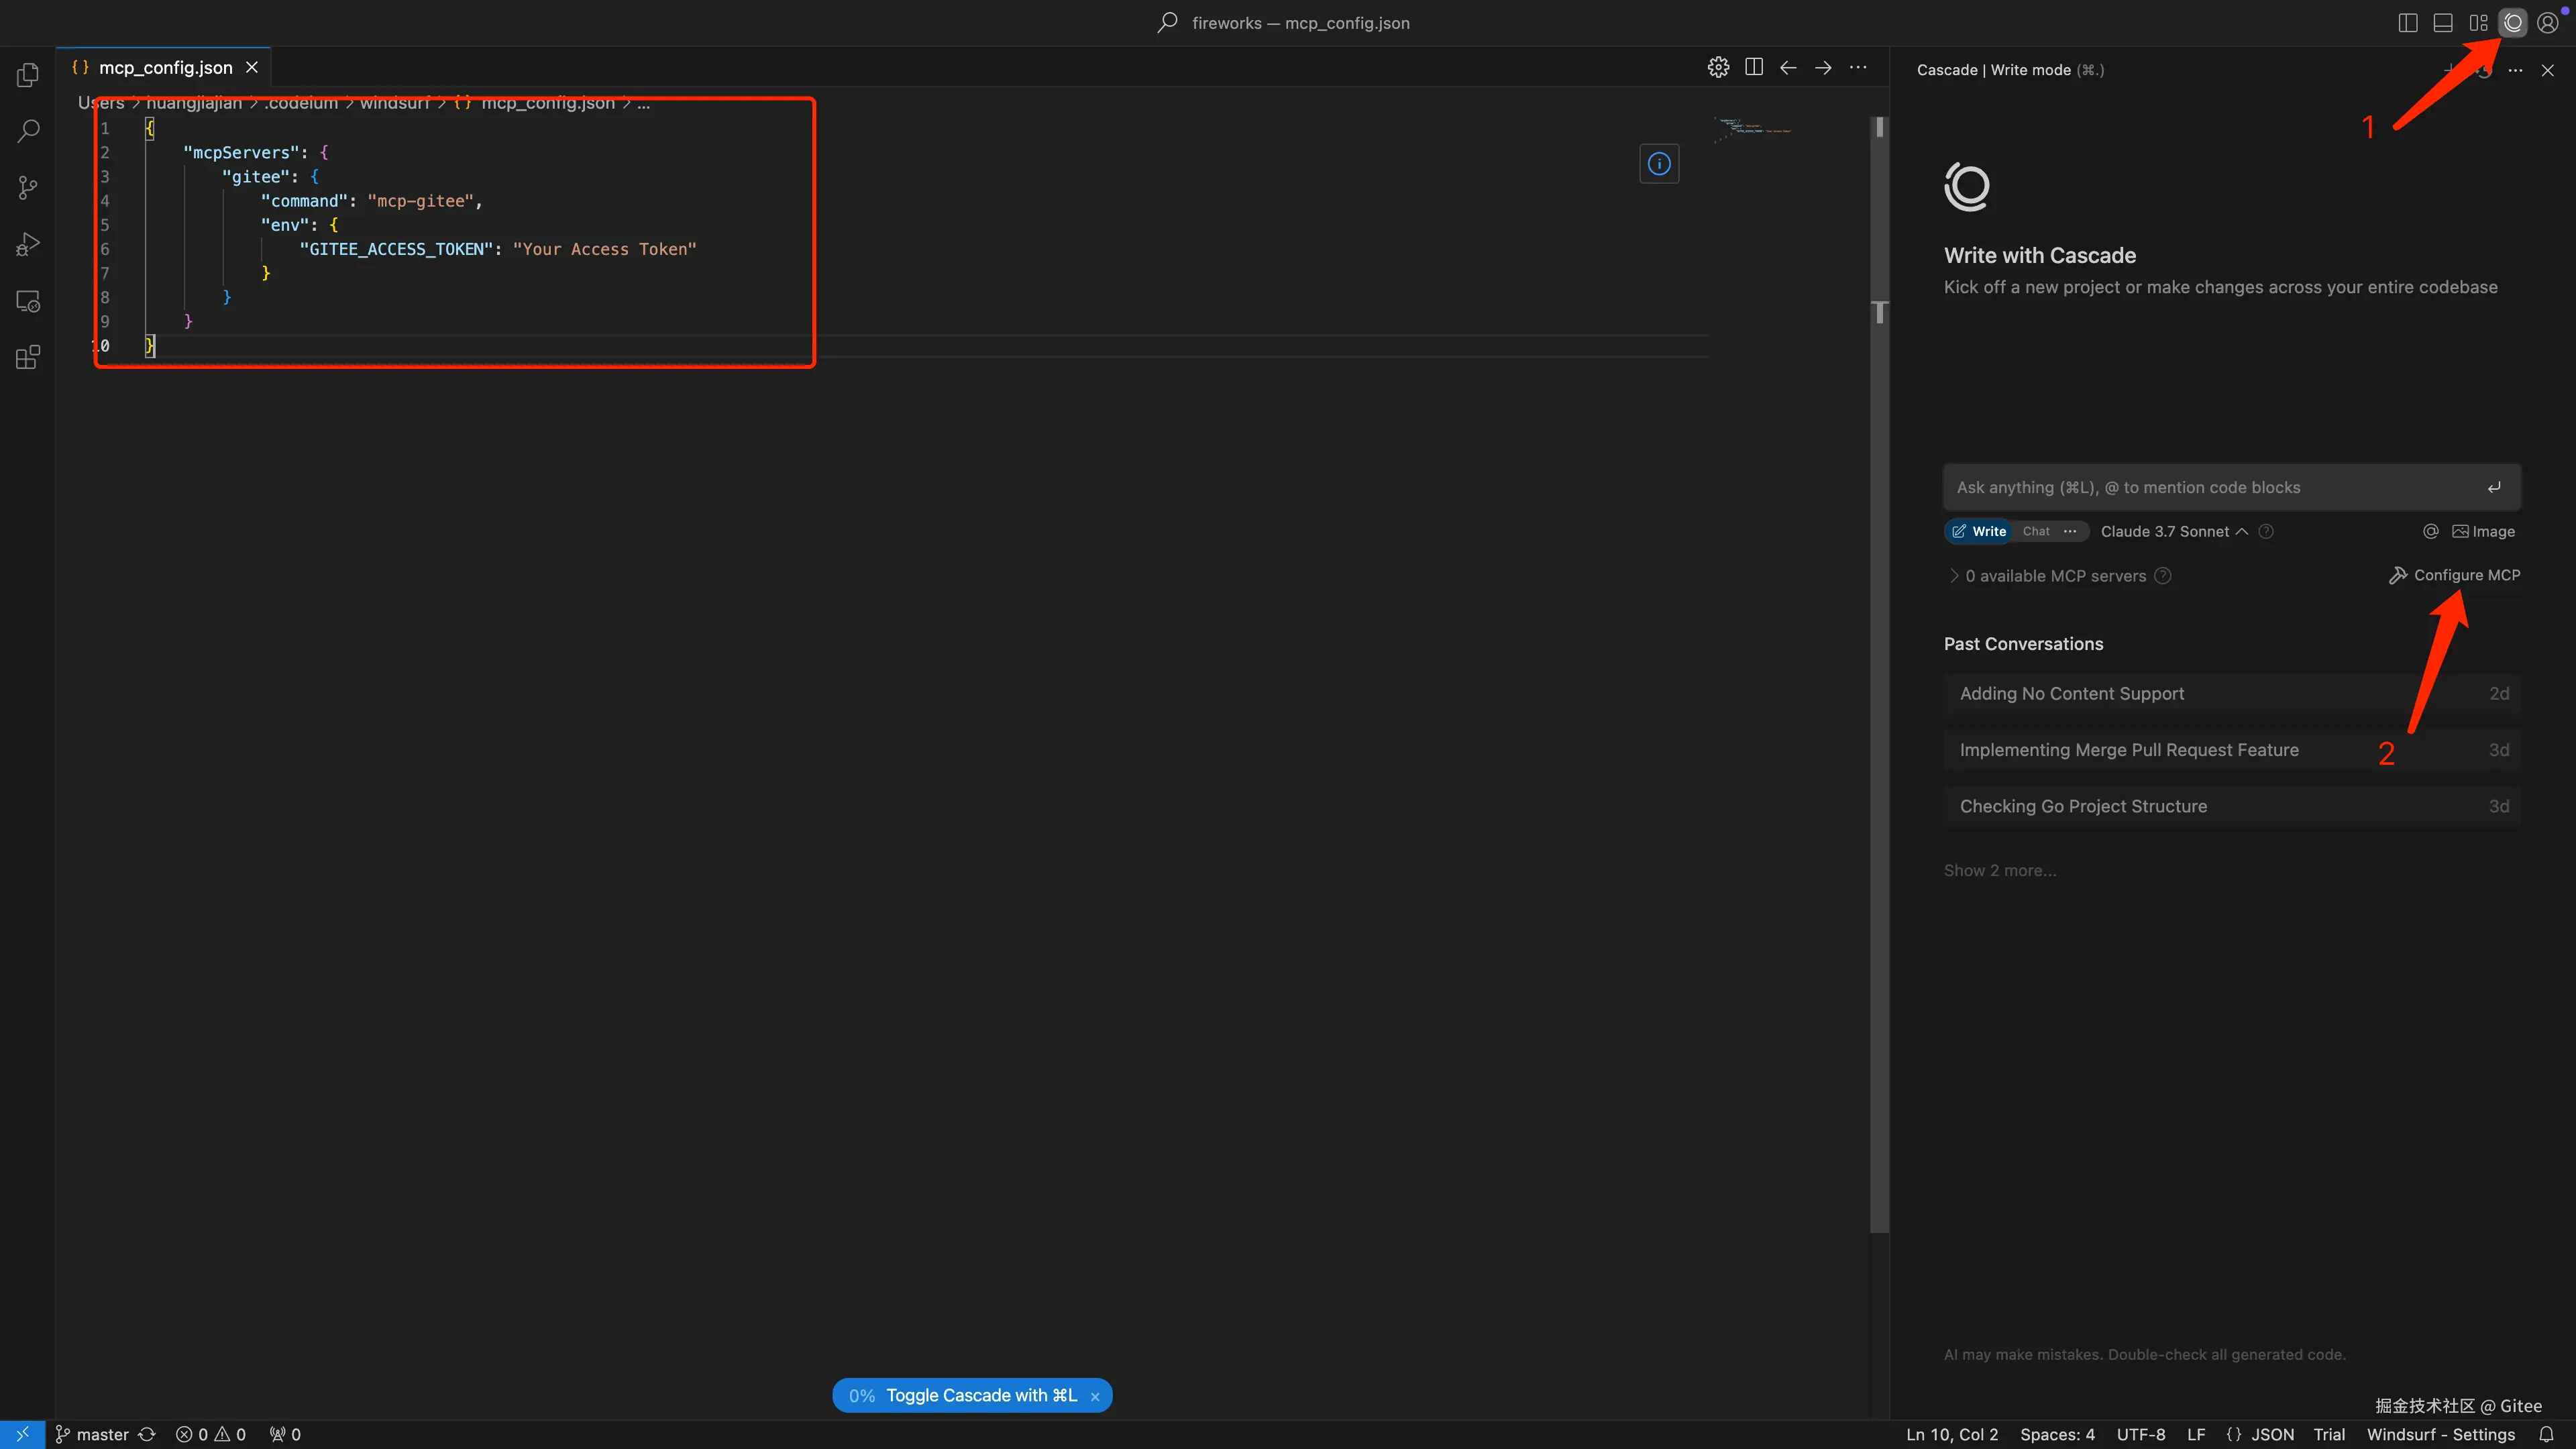Select Write mode in Cascade
Image resolution: width=2576 pixels, height=1449 pixels.
click(1980, 532)
